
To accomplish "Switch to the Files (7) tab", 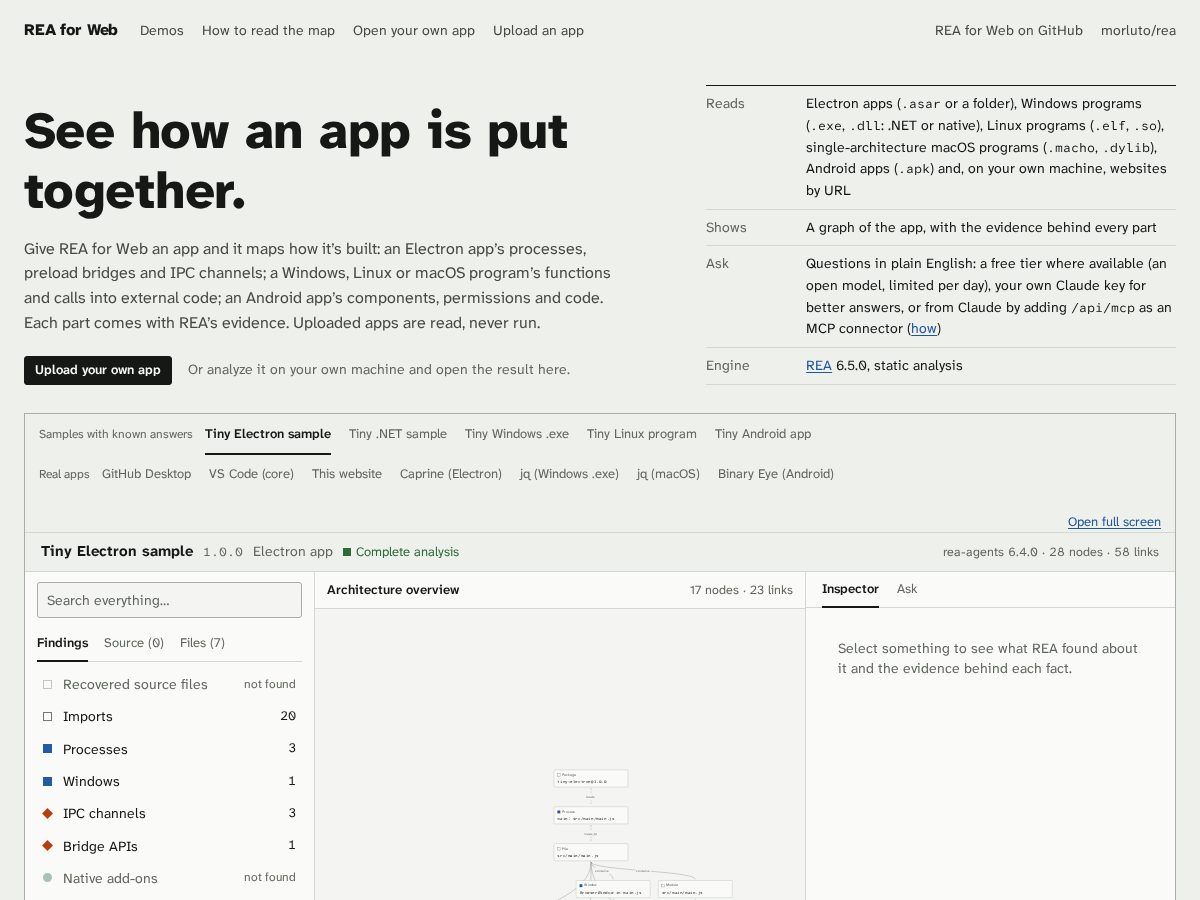I will pos(202,643).
